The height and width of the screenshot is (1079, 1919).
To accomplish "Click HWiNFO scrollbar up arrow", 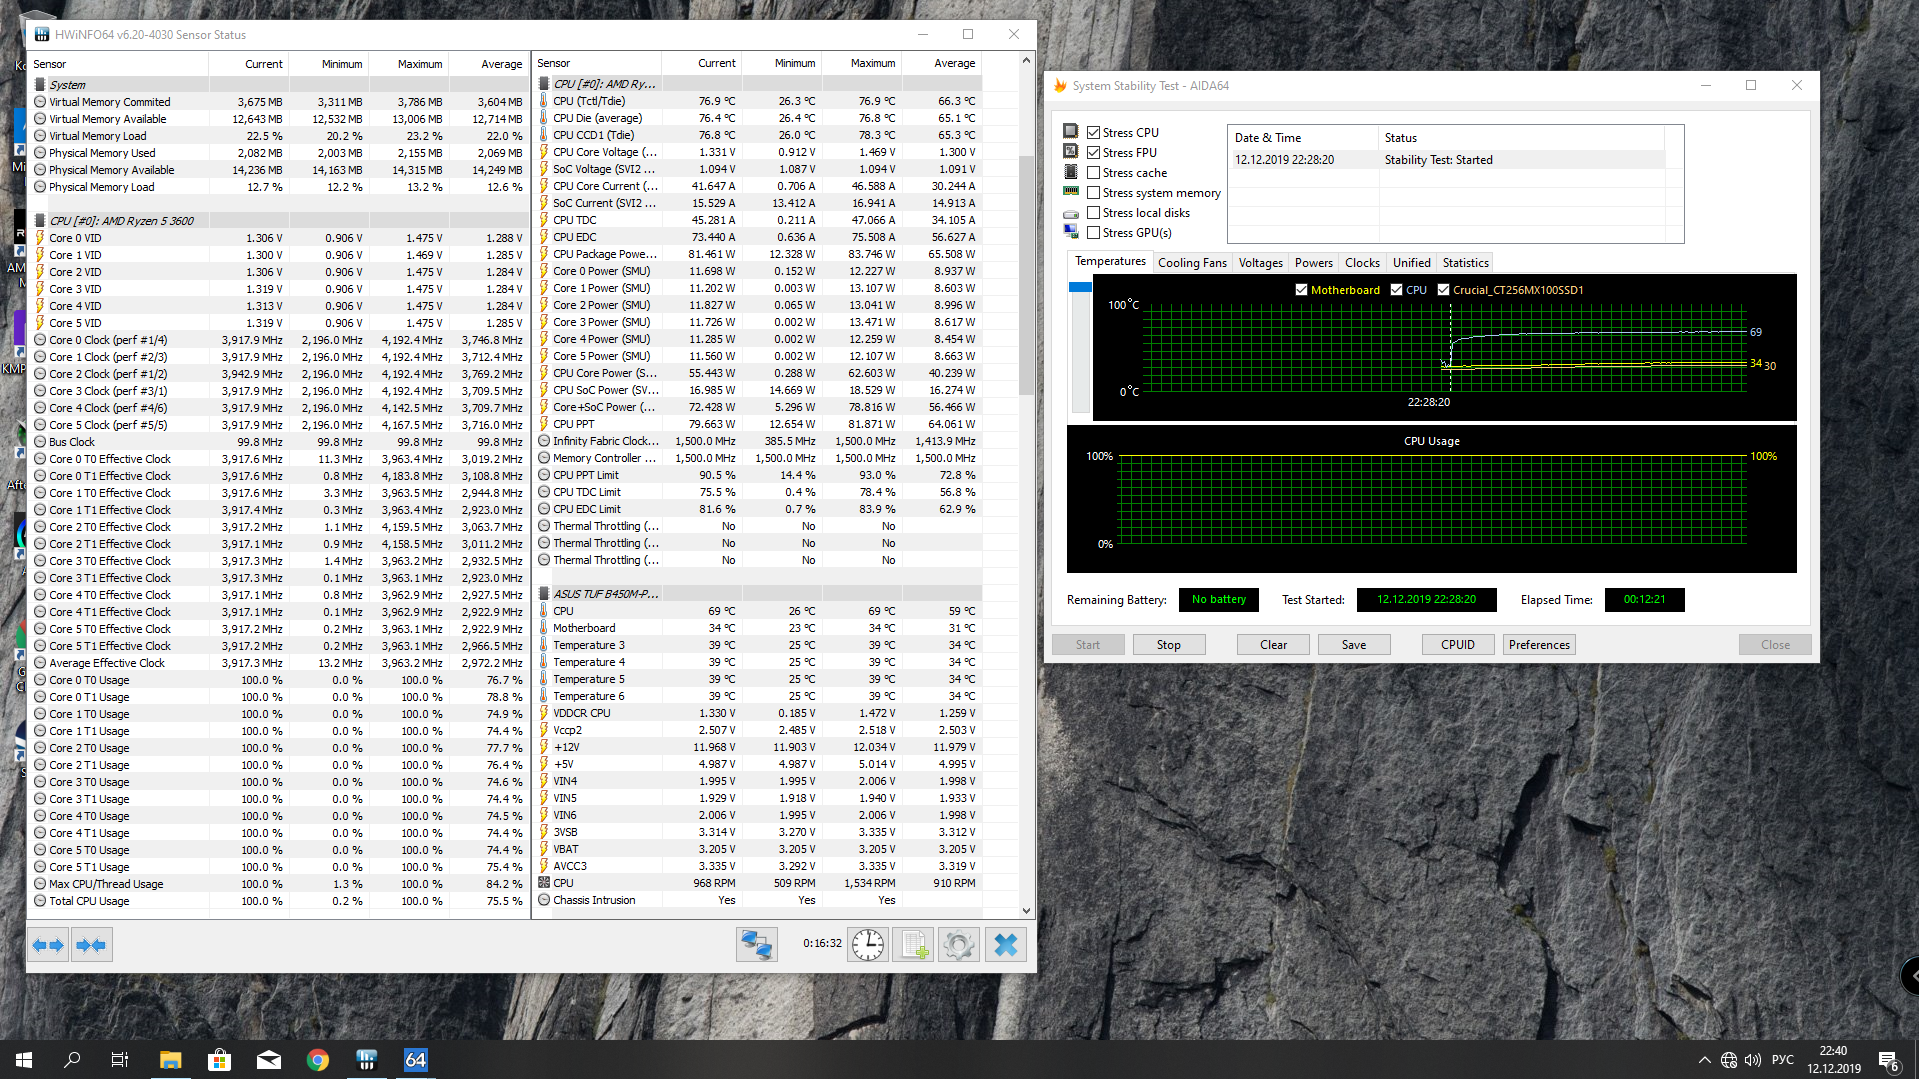I will [x=1026, y=61].
